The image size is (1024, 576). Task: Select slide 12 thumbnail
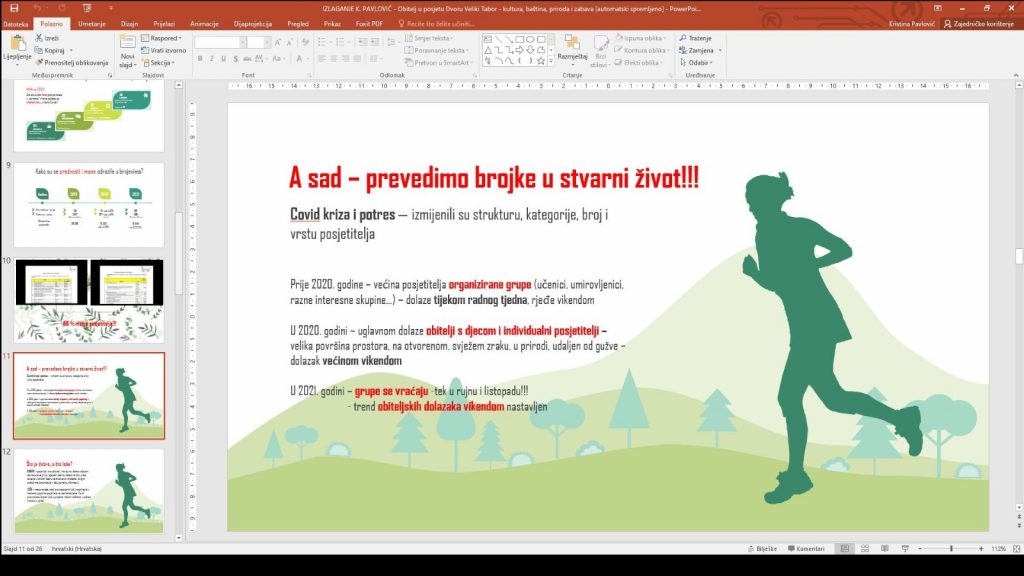[89, 490]
